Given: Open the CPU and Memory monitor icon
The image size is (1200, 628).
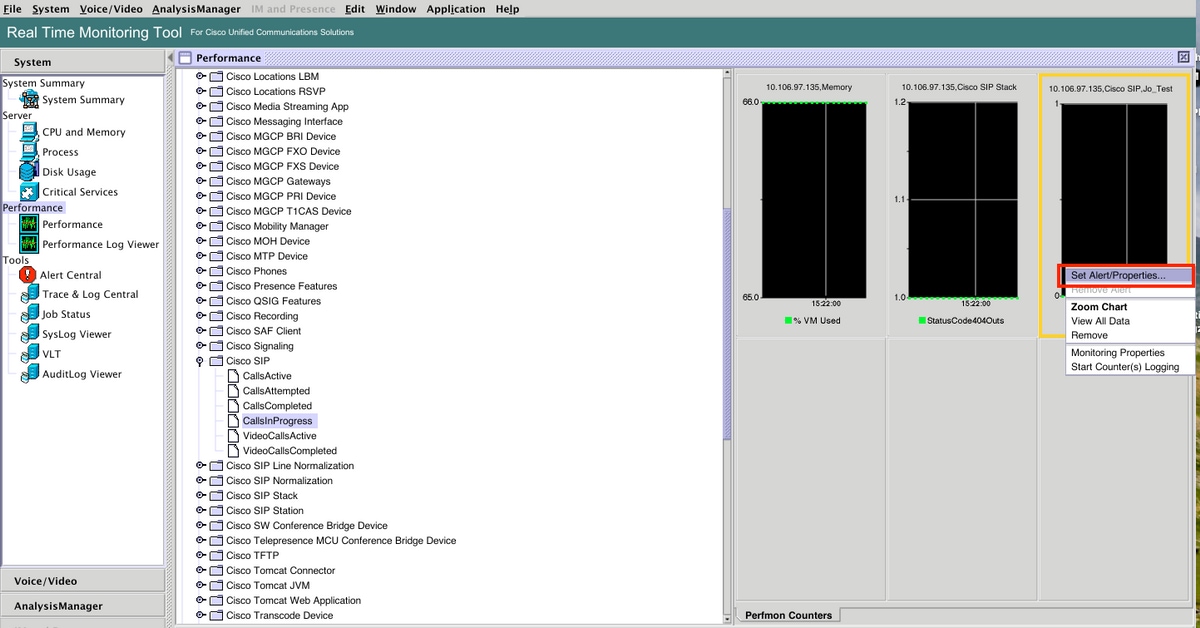Looking at the screenshot, I should click(x=29, y=132).
